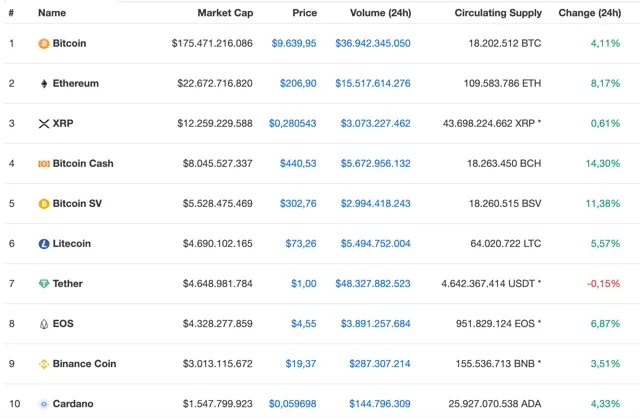Select XRP market cap $12.259.229.588
The image size is (640, 419).
215,123
